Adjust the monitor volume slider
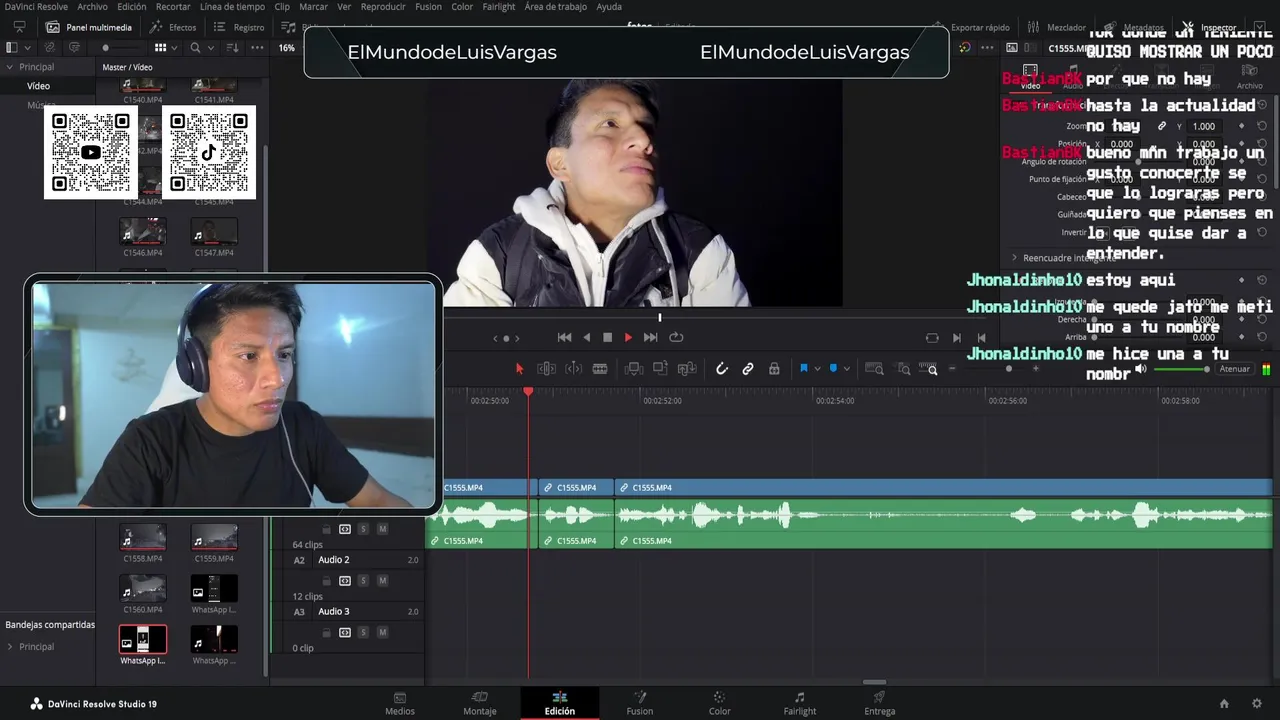Viewport: 1280px width, 720px height. (x=1182, y=369)
